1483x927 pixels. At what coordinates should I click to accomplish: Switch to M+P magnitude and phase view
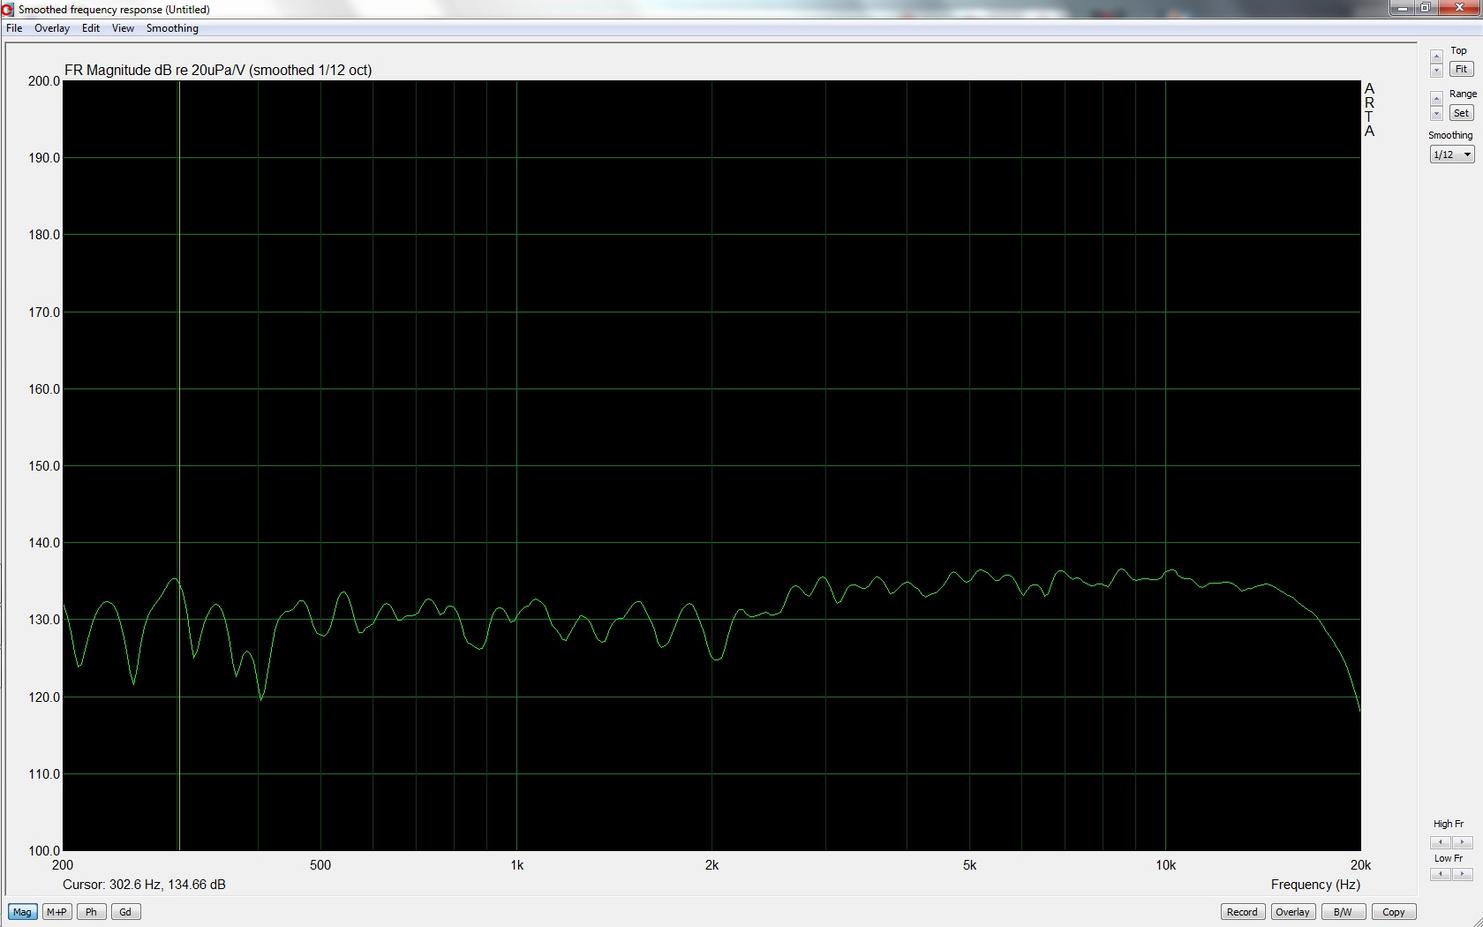click(x=57, y=912)
